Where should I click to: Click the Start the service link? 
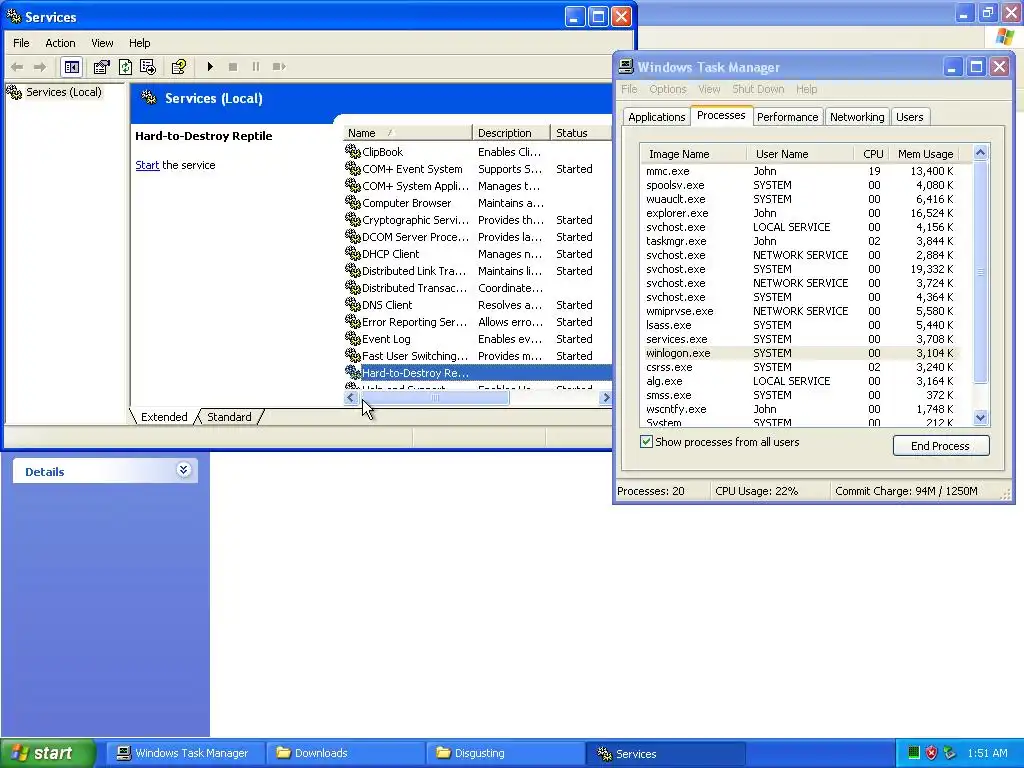[x=147, y=165]
